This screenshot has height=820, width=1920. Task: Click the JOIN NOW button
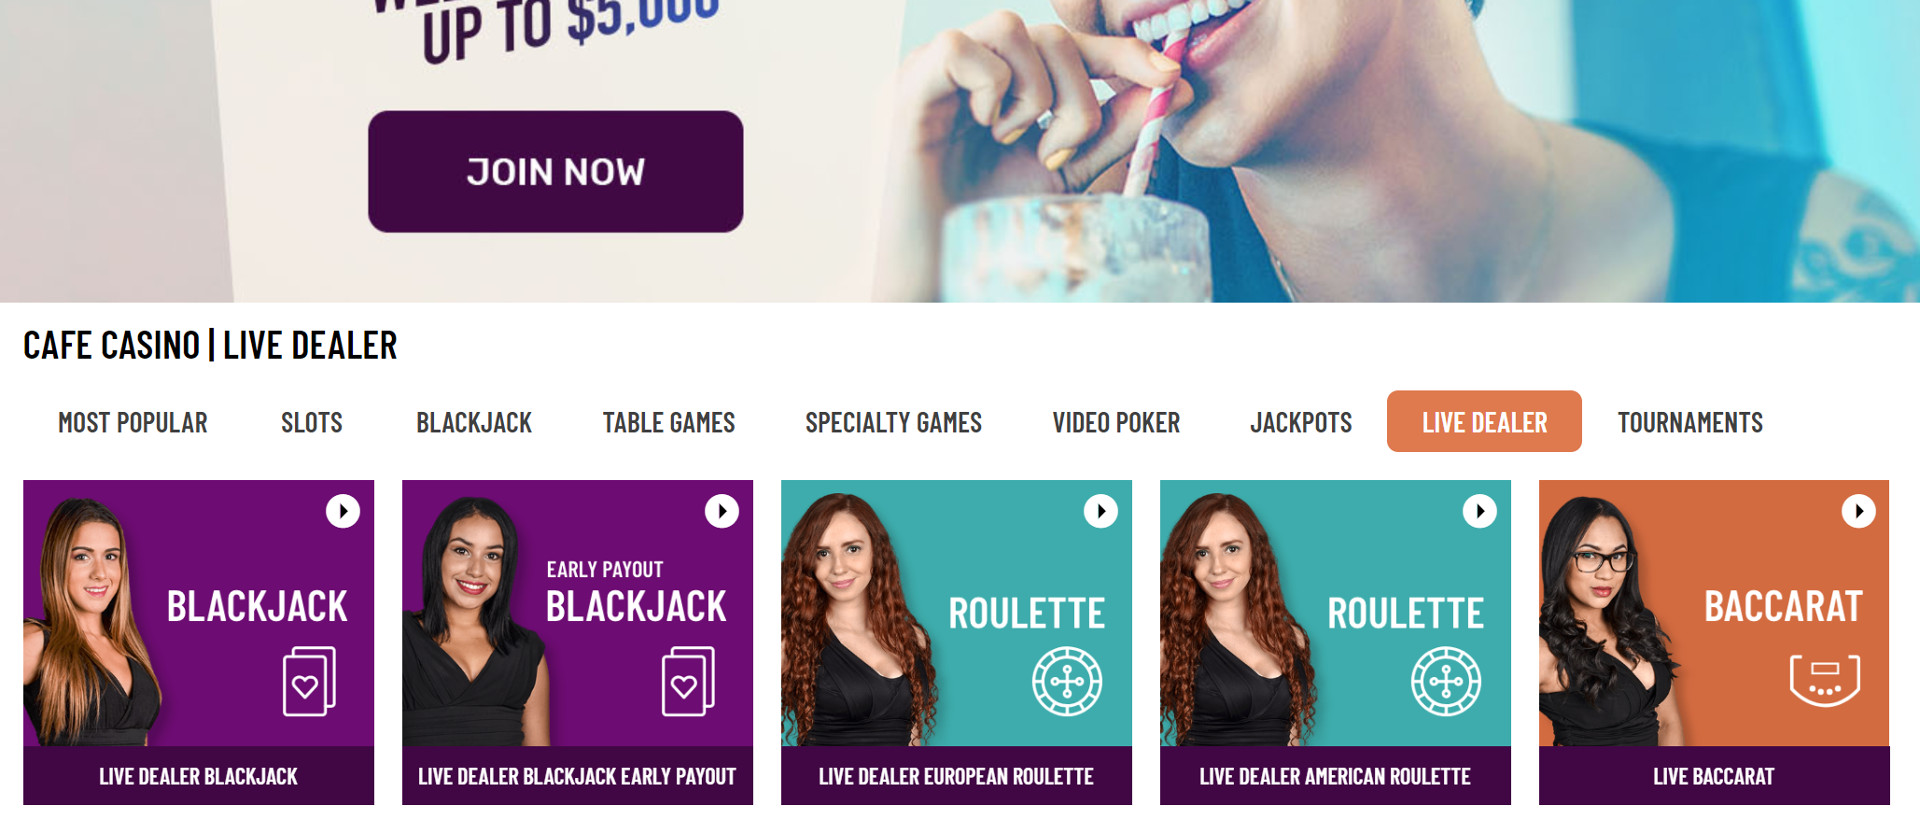click(555, 172)
